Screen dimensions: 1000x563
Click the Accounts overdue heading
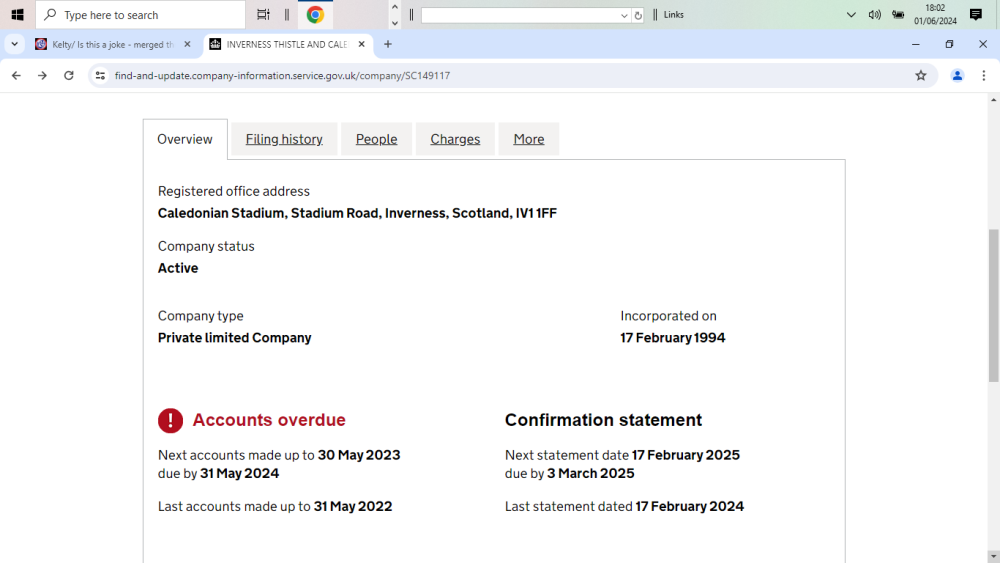point(269,420)
